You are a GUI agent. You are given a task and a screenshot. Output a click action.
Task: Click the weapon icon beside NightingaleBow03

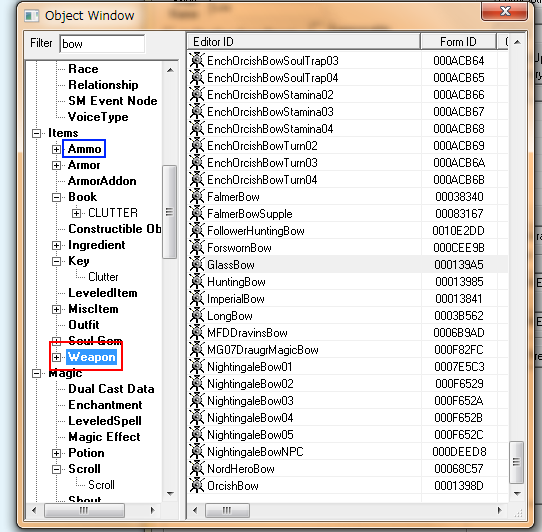(x=197, y=401)
